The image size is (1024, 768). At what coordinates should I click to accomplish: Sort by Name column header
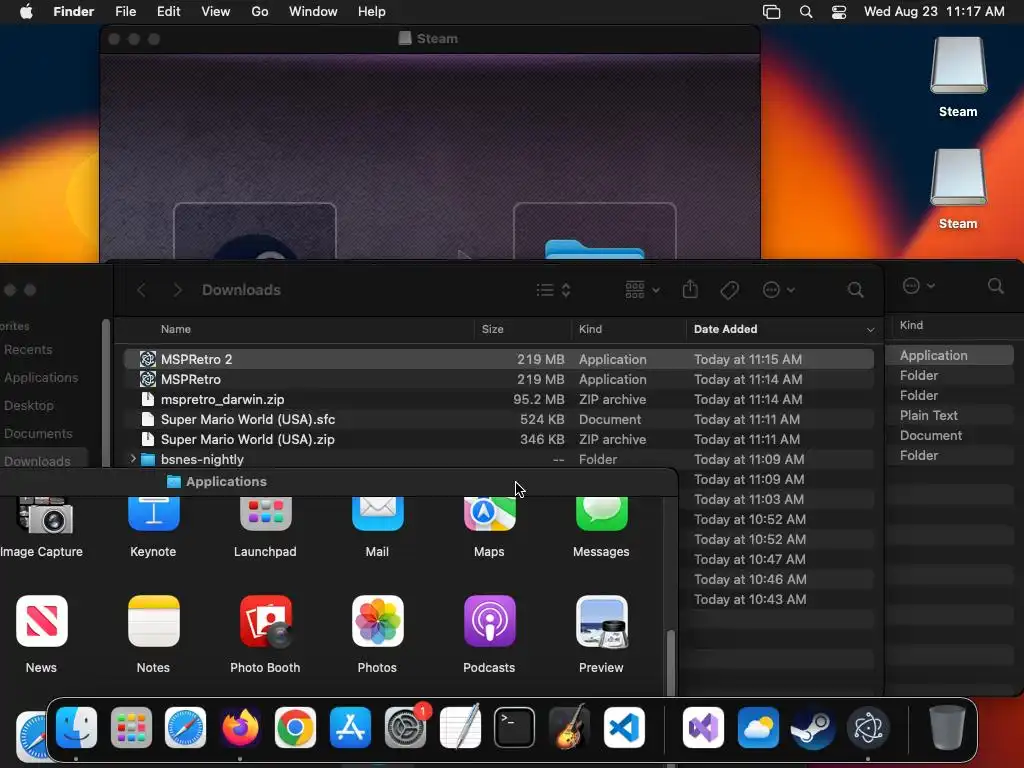coord(176,329)
